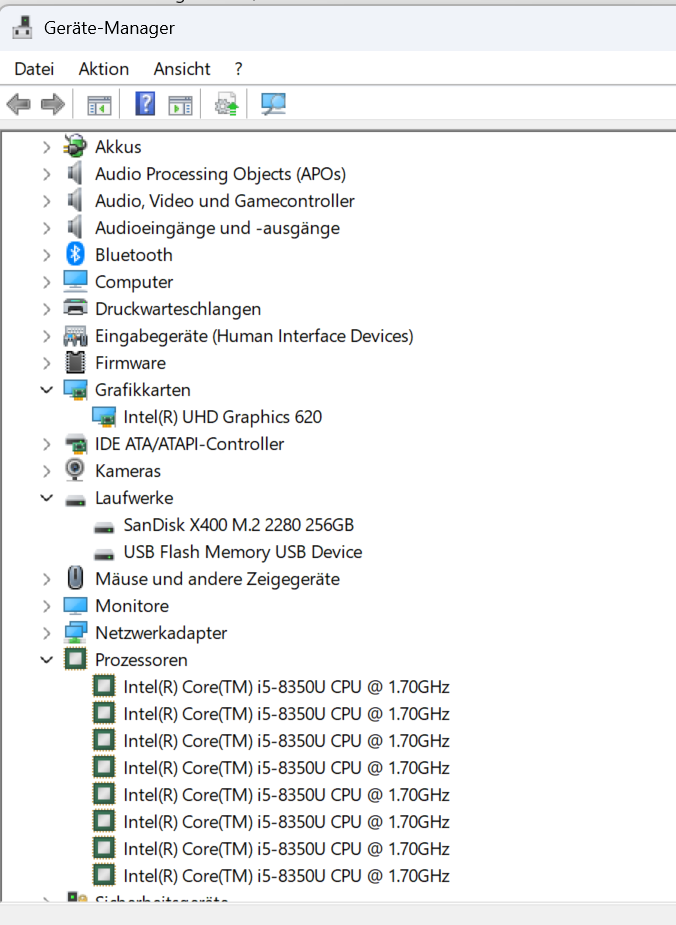Expand the Monitore category
The image size is (676, 925).
pyautogui.click(x=47, y=606)
